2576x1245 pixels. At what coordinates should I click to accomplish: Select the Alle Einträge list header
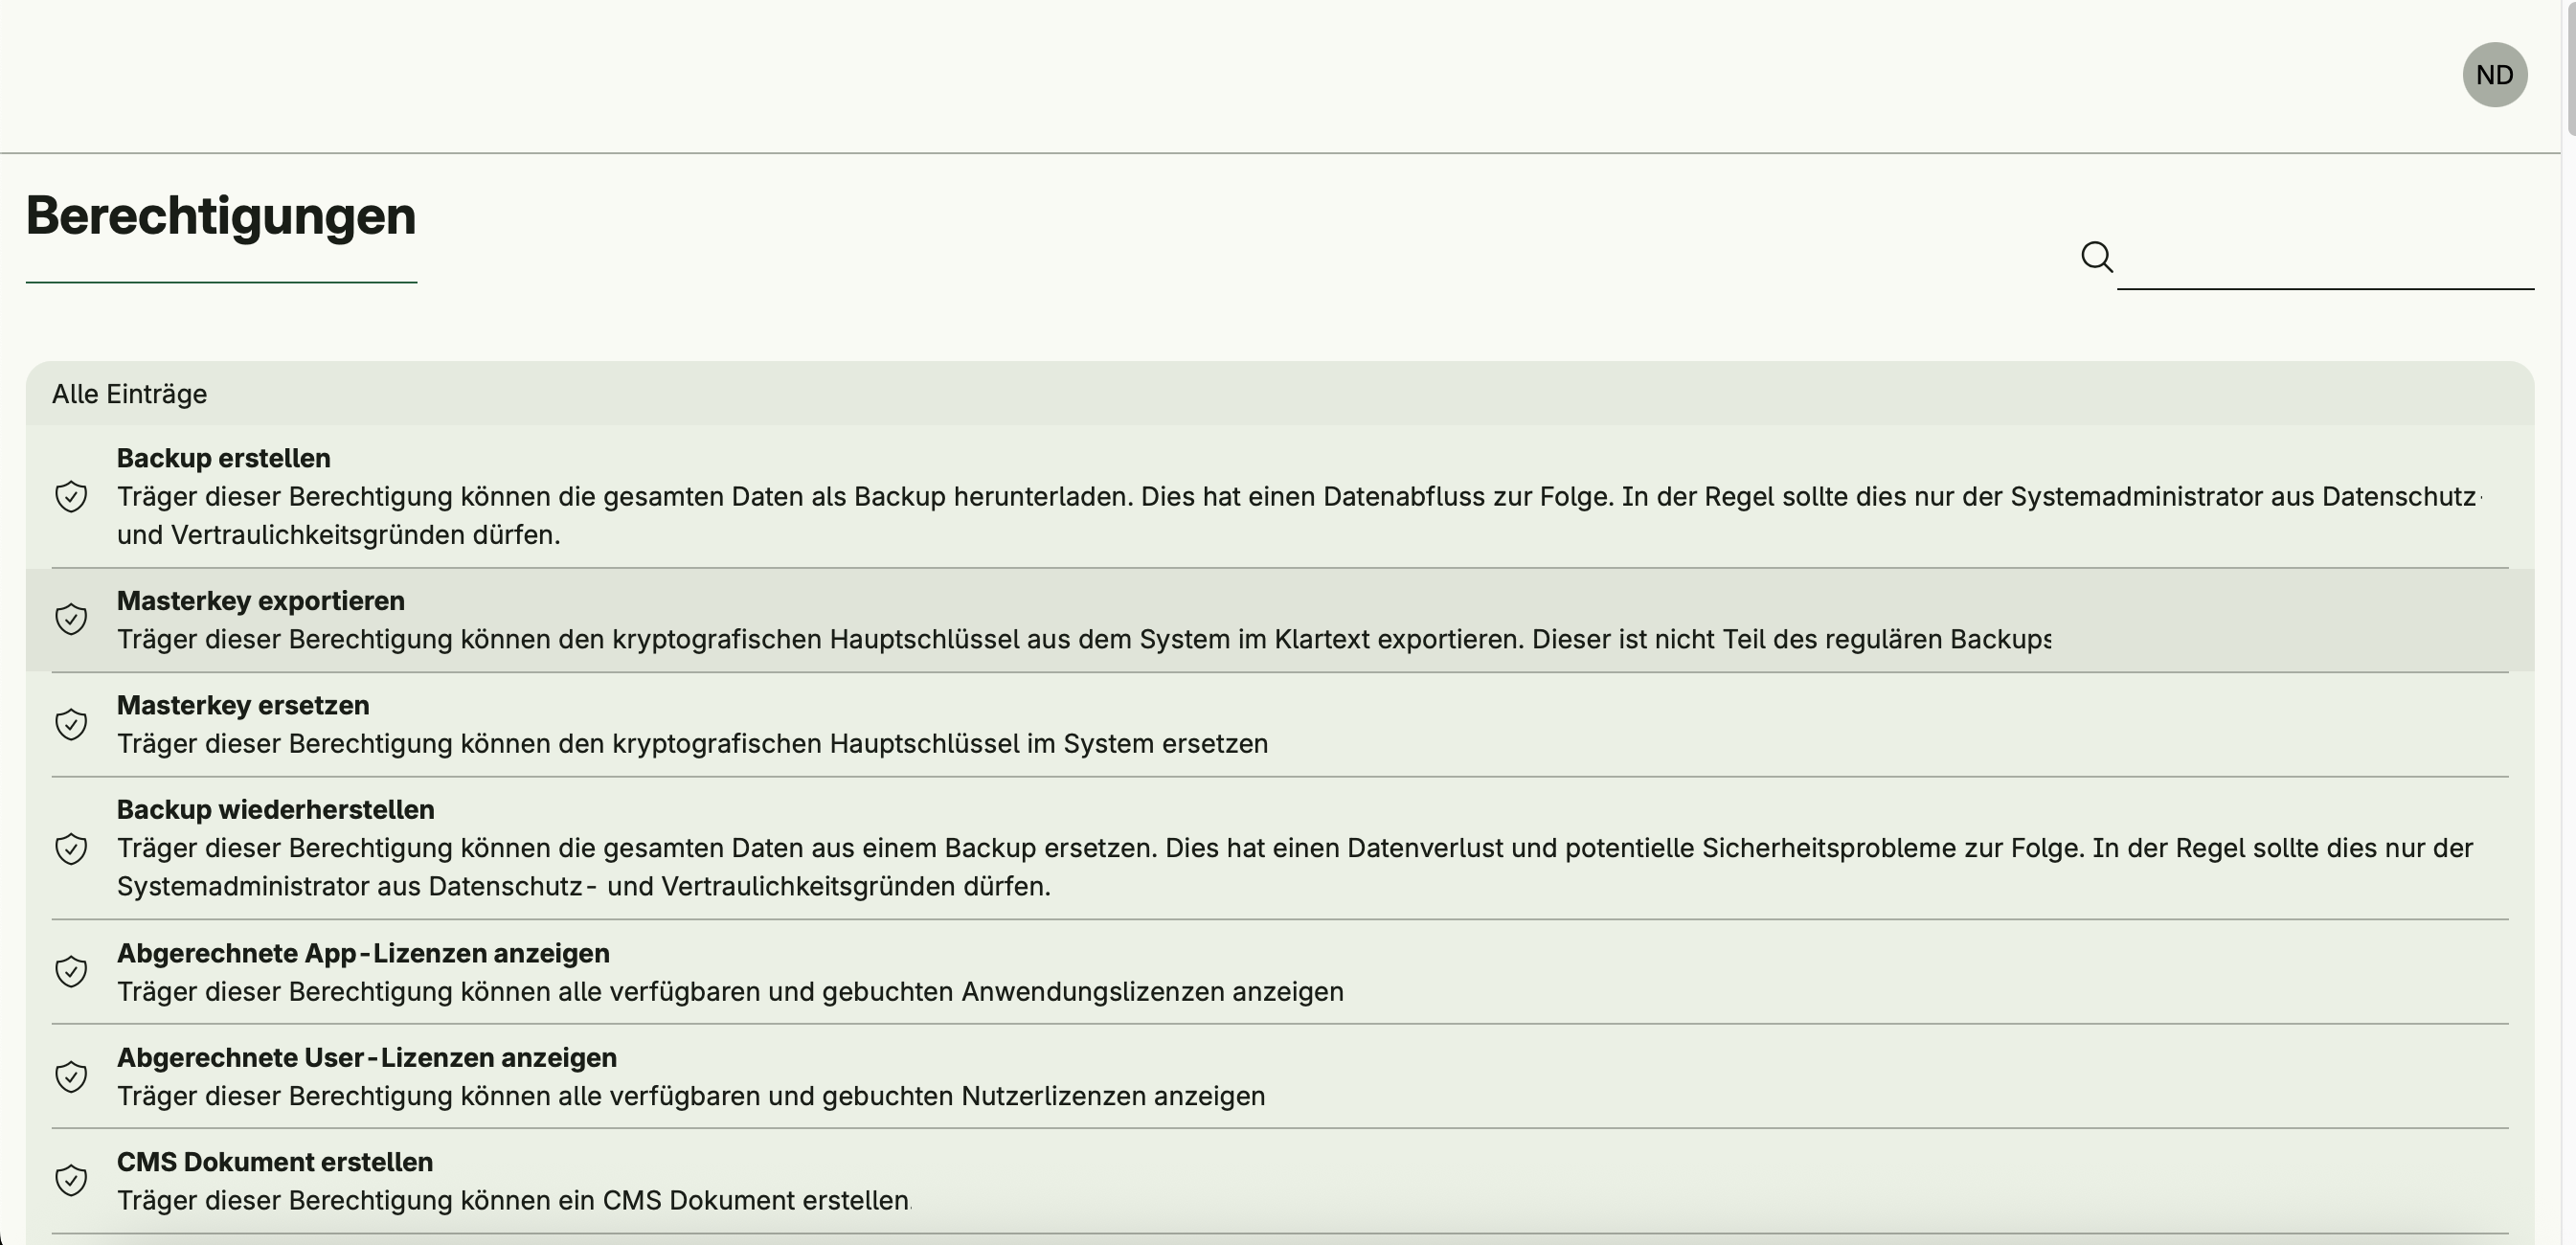point(130,394)
